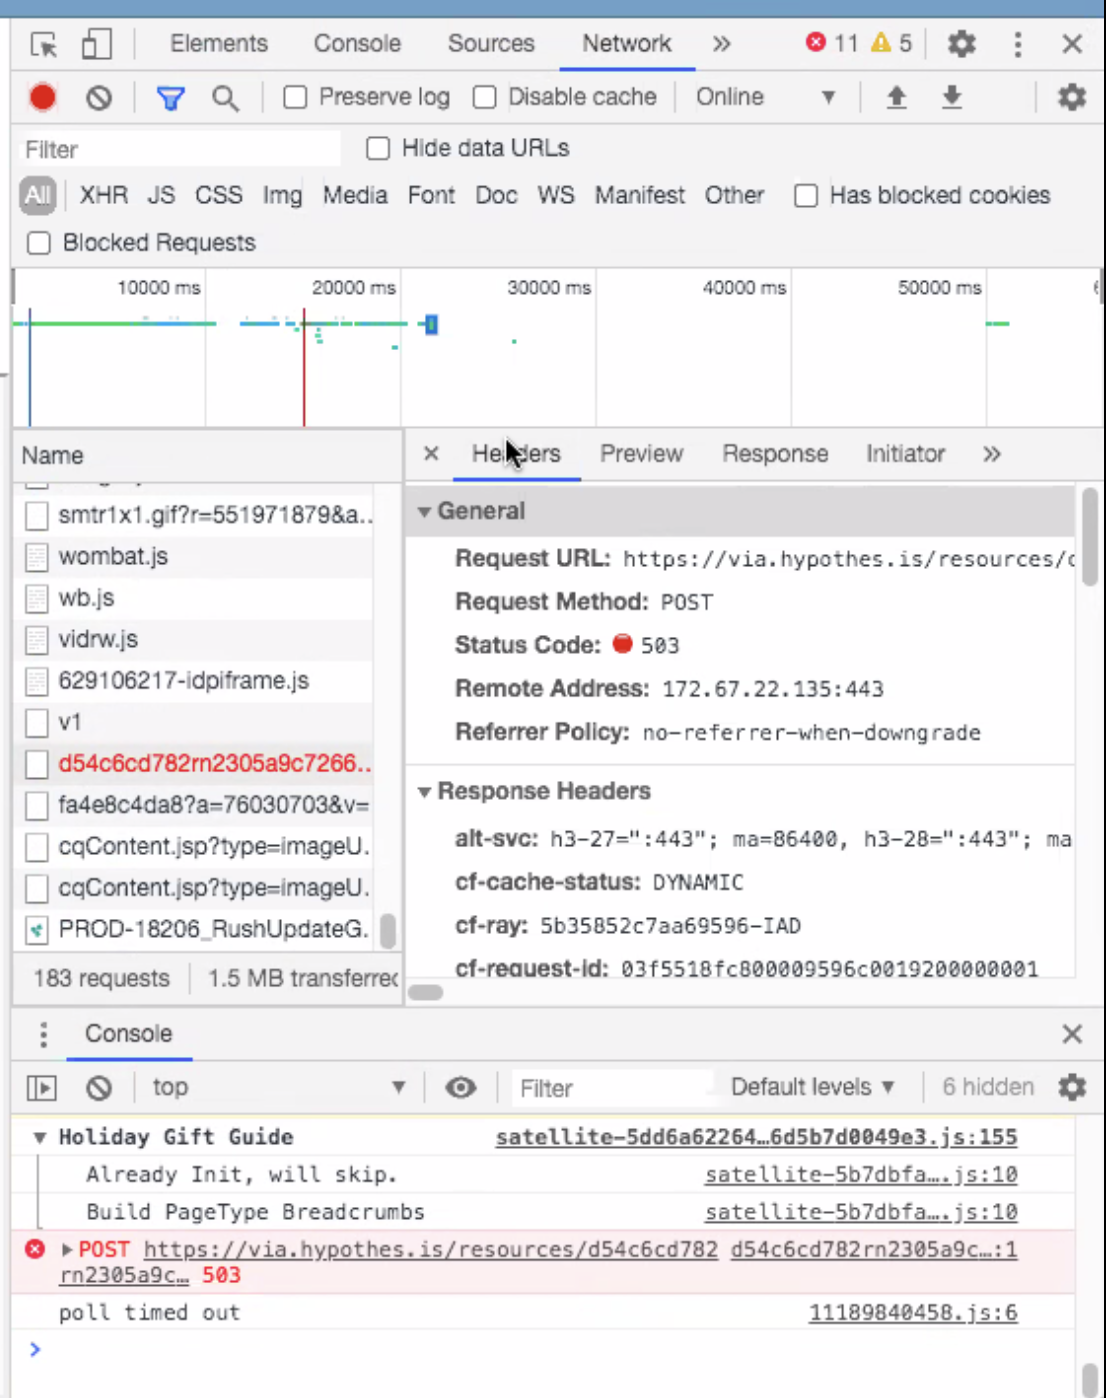Open network search magnifier
This screenshot has width=1106, height=1398.
(225, 98)
